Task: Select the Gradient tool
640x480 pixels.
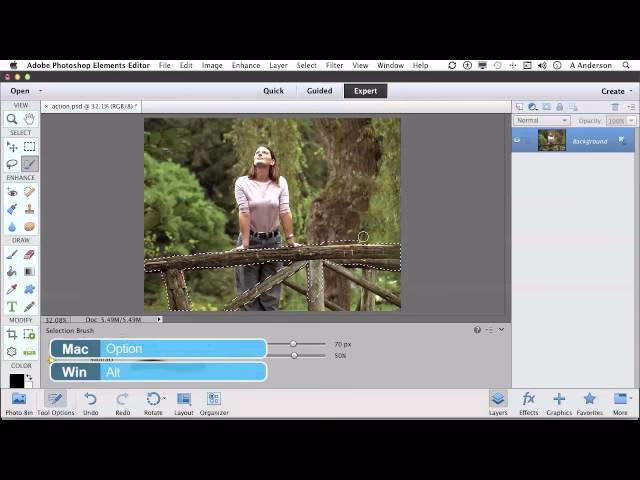Action: [29, 272]
